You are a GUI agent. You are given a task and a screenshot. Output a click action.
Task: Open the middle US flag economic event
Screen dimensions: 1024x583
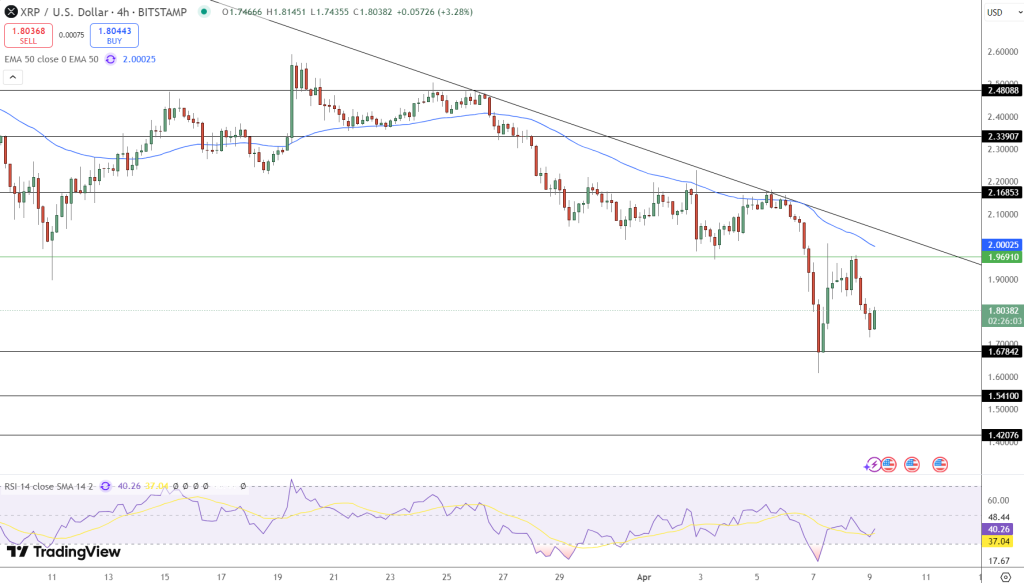[912, 465]
